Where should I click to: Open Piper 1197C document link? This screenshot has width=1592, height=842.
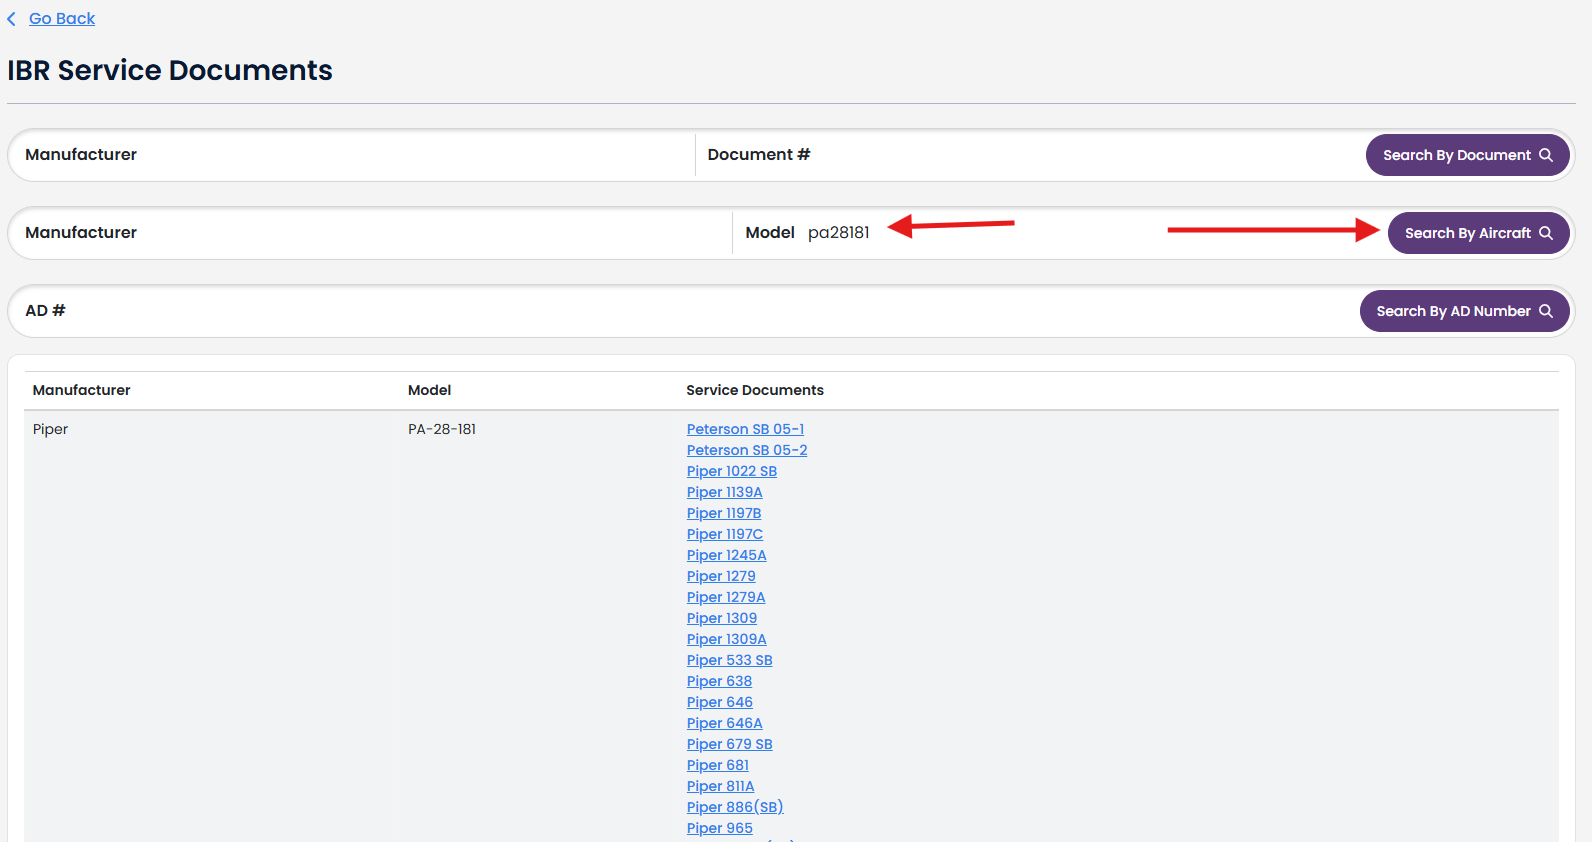(x=725, y=534)
